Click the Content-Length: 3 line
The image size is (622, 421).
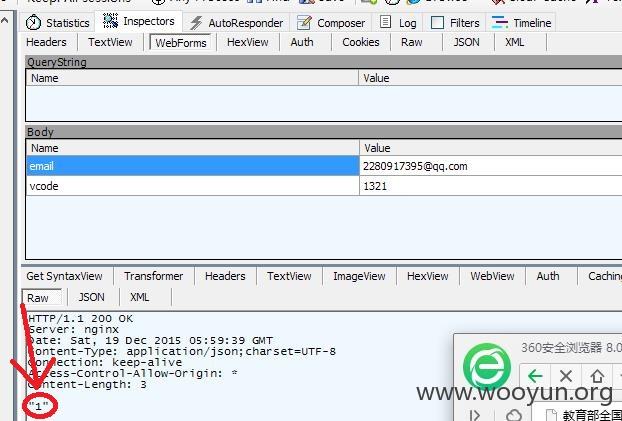pyautogui.click(x=87, y=384)
